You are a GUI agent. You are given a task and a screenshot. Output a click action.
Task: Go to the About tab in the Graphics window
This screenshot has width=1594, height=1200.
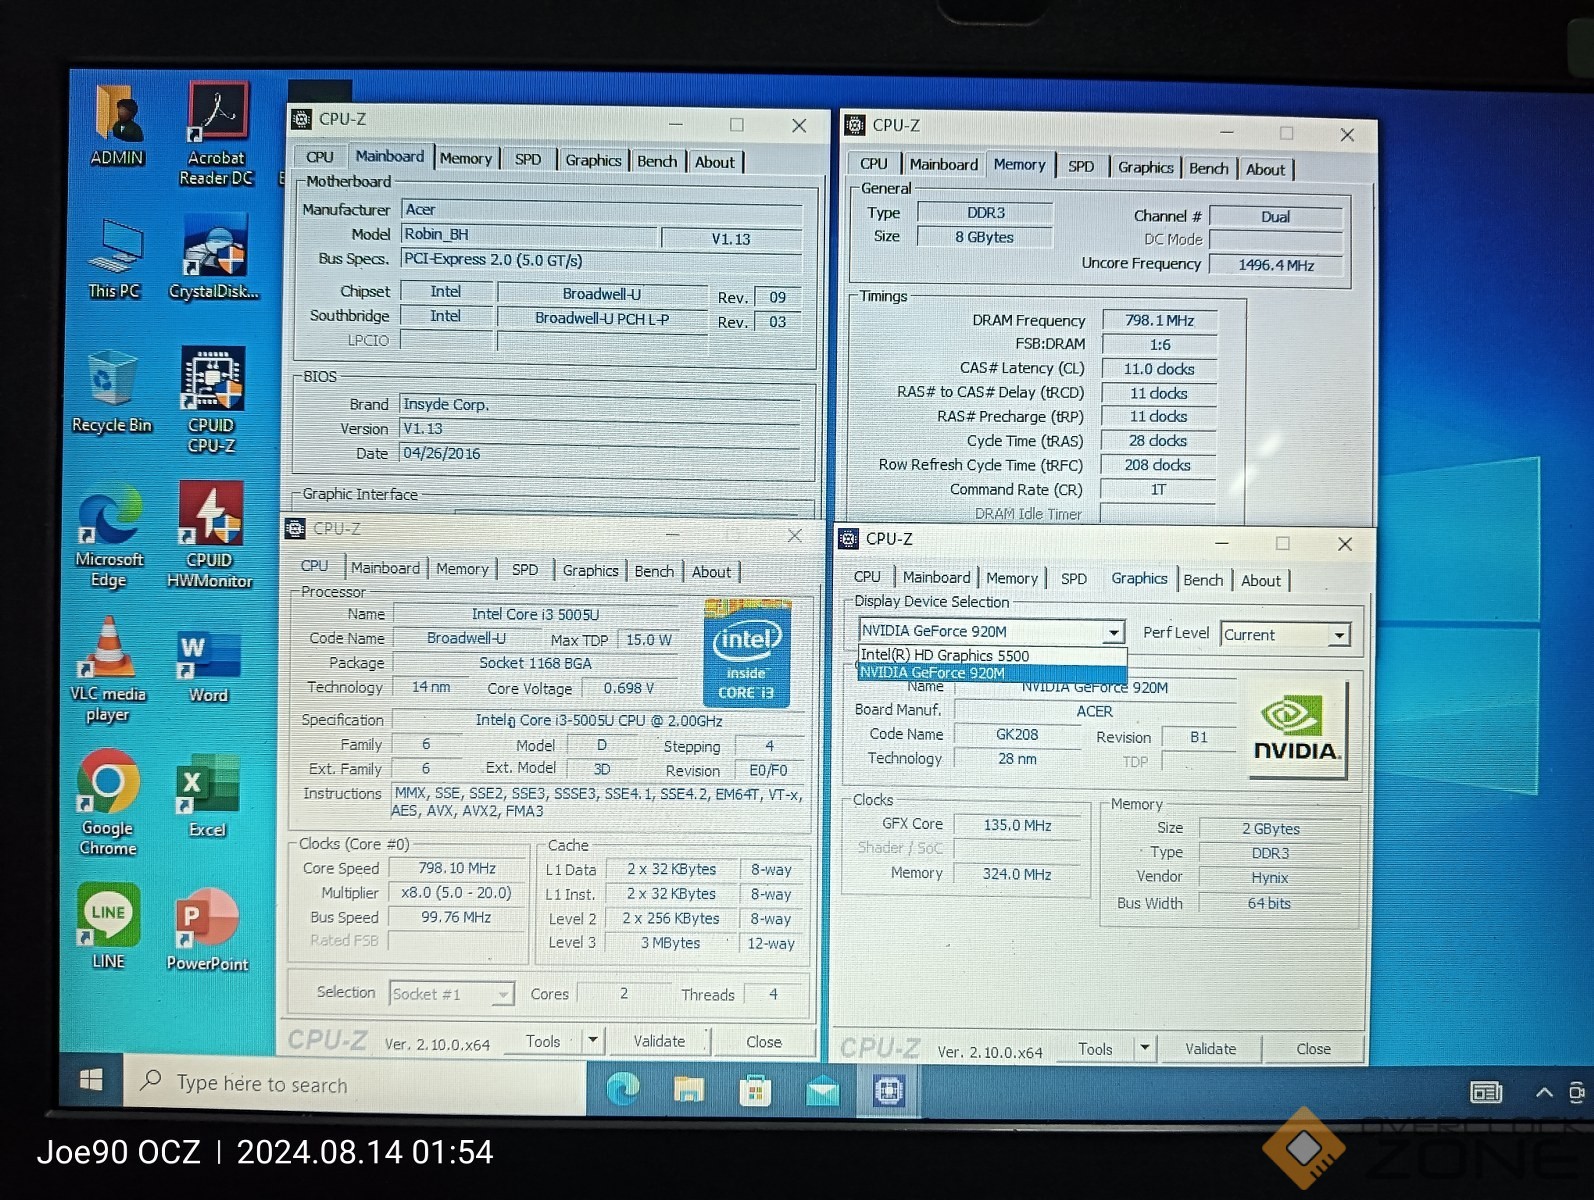[1261, 581]
